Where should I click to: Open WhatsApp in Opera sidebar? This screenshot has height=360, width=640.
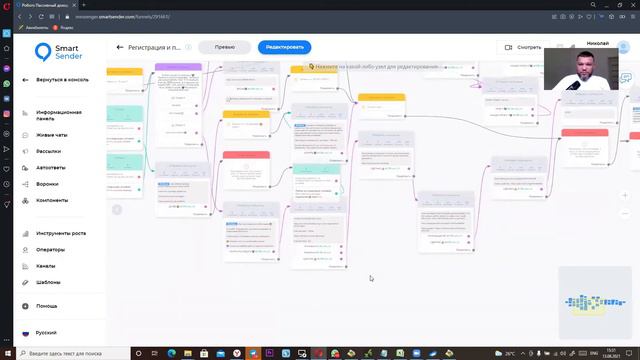(7, 84)
